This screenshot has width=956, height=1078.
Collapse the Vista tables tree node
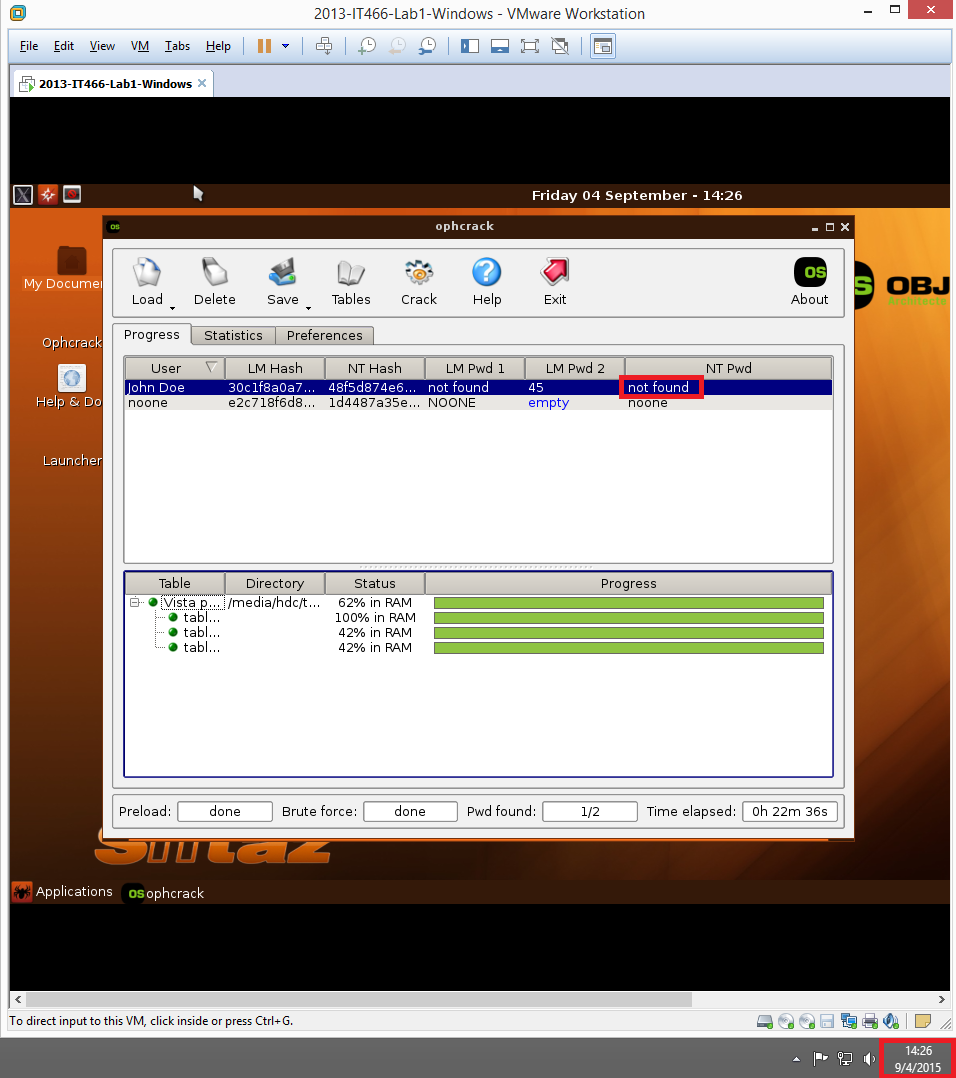point(135,602)
